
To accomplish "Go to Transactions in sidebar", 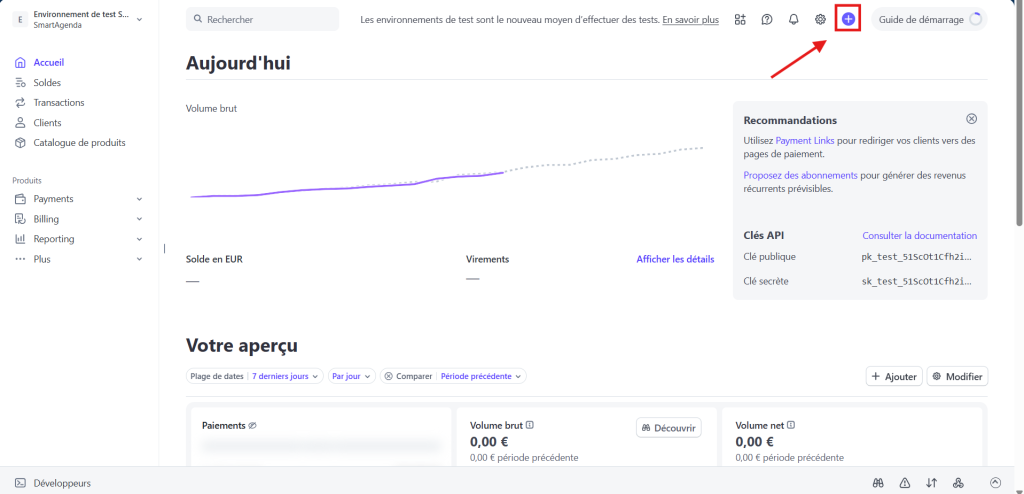I will pos(59,103).
